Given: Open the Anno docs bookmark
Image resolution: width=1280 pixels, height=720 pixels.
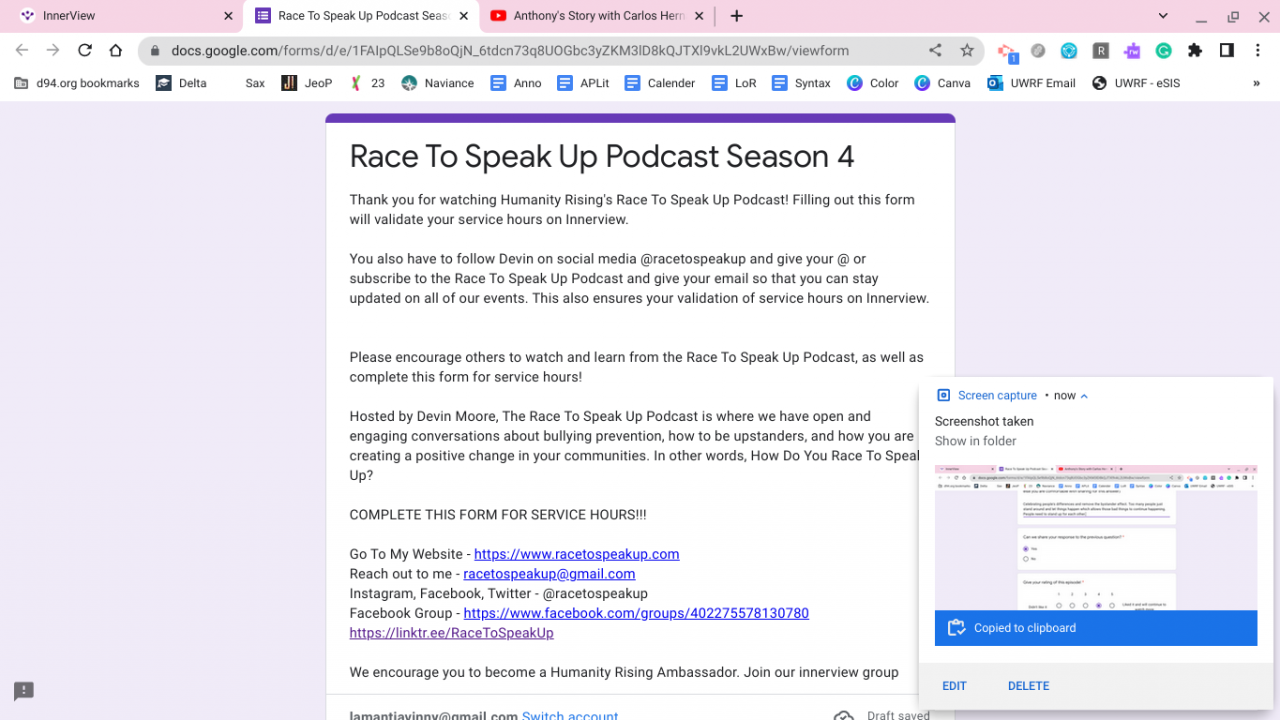Looking at the screenshot, I should 516,83.
